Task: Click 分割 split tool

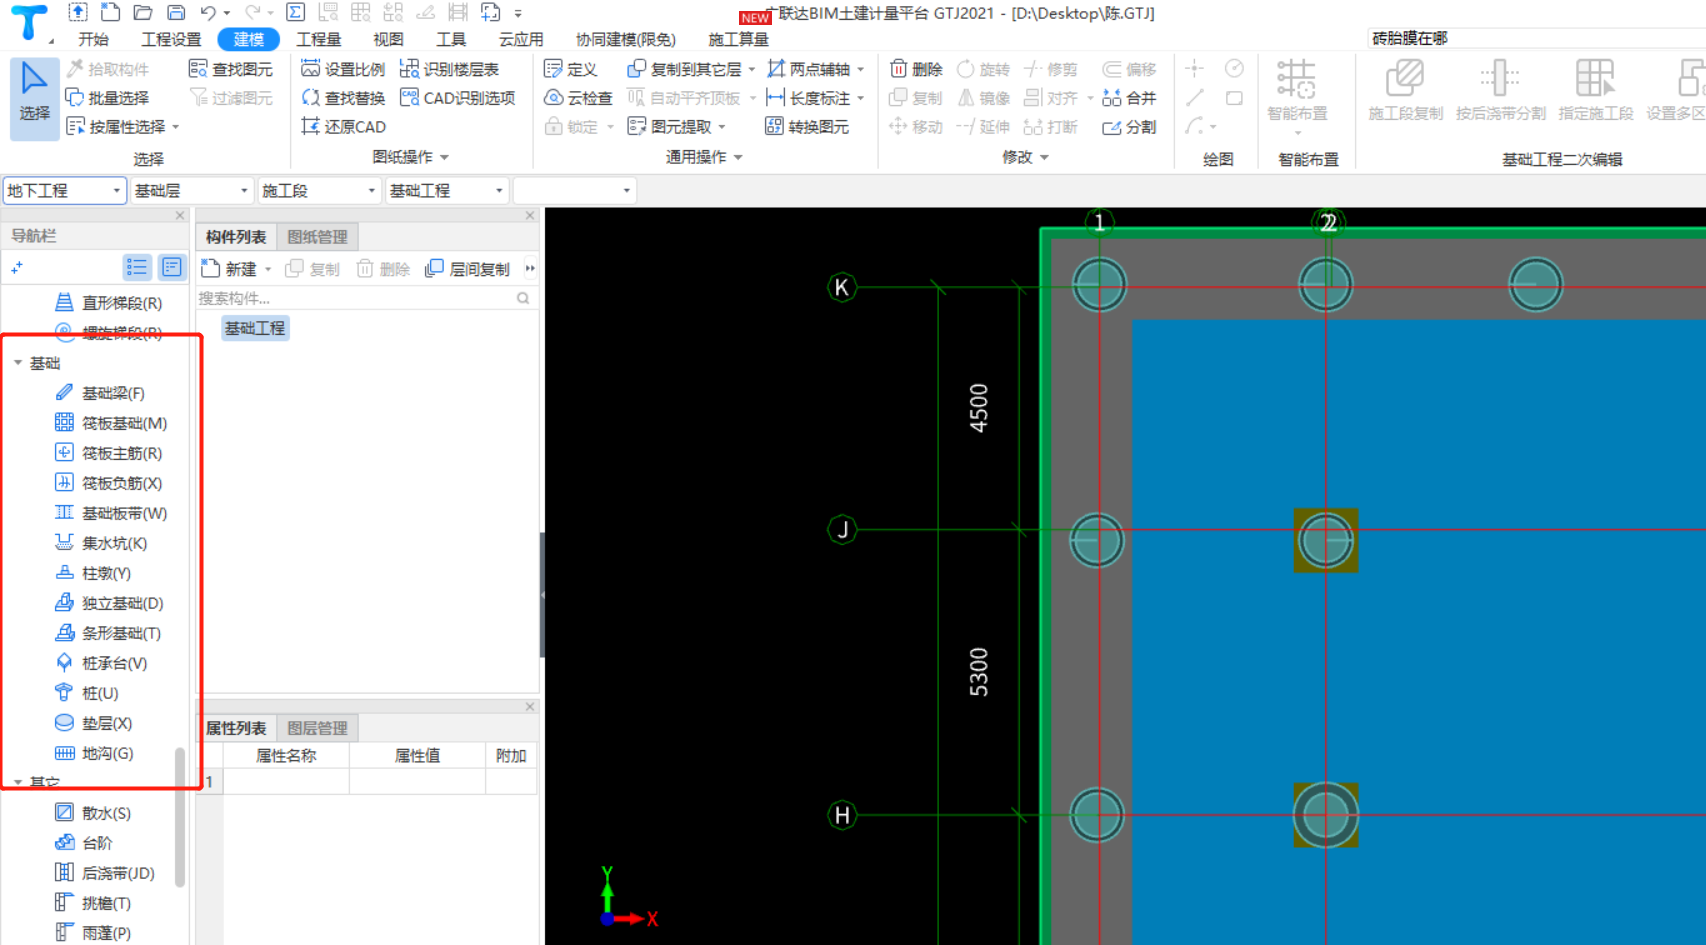Action: point(1129,127)
